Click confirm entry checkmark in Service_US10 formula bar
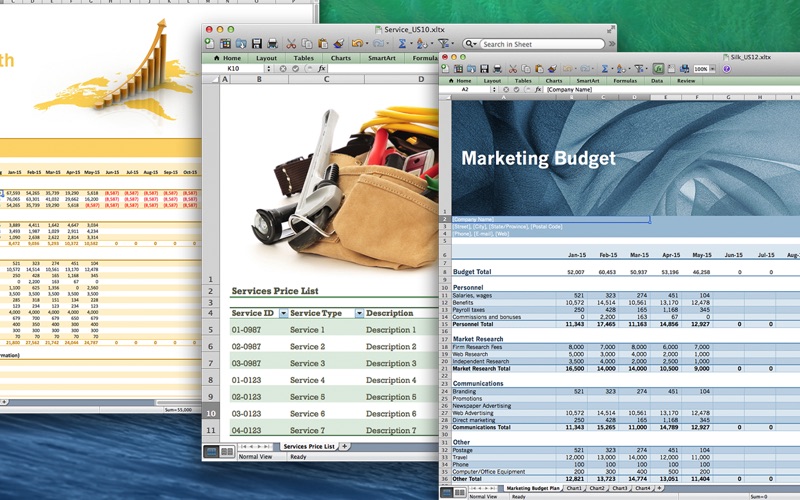The width and height of the screenshot is (800, 500). click(295, 68)
